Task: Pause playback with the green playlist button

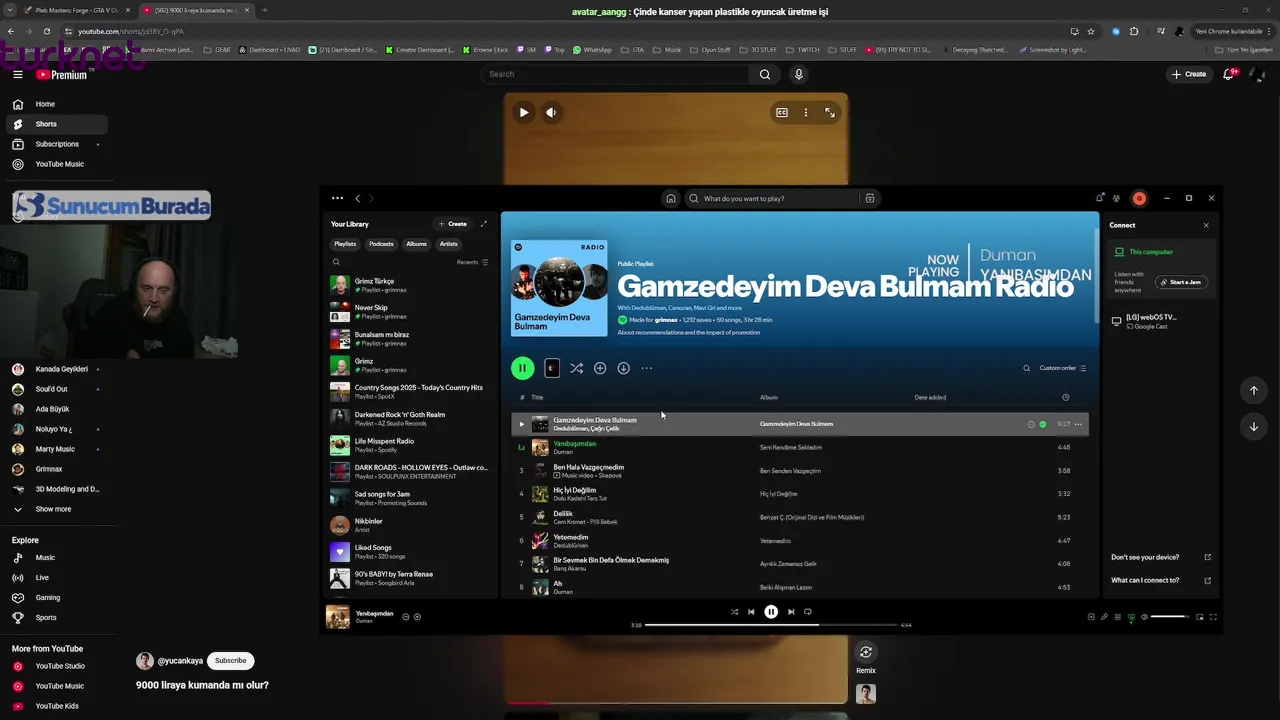Action: [522, 368]
